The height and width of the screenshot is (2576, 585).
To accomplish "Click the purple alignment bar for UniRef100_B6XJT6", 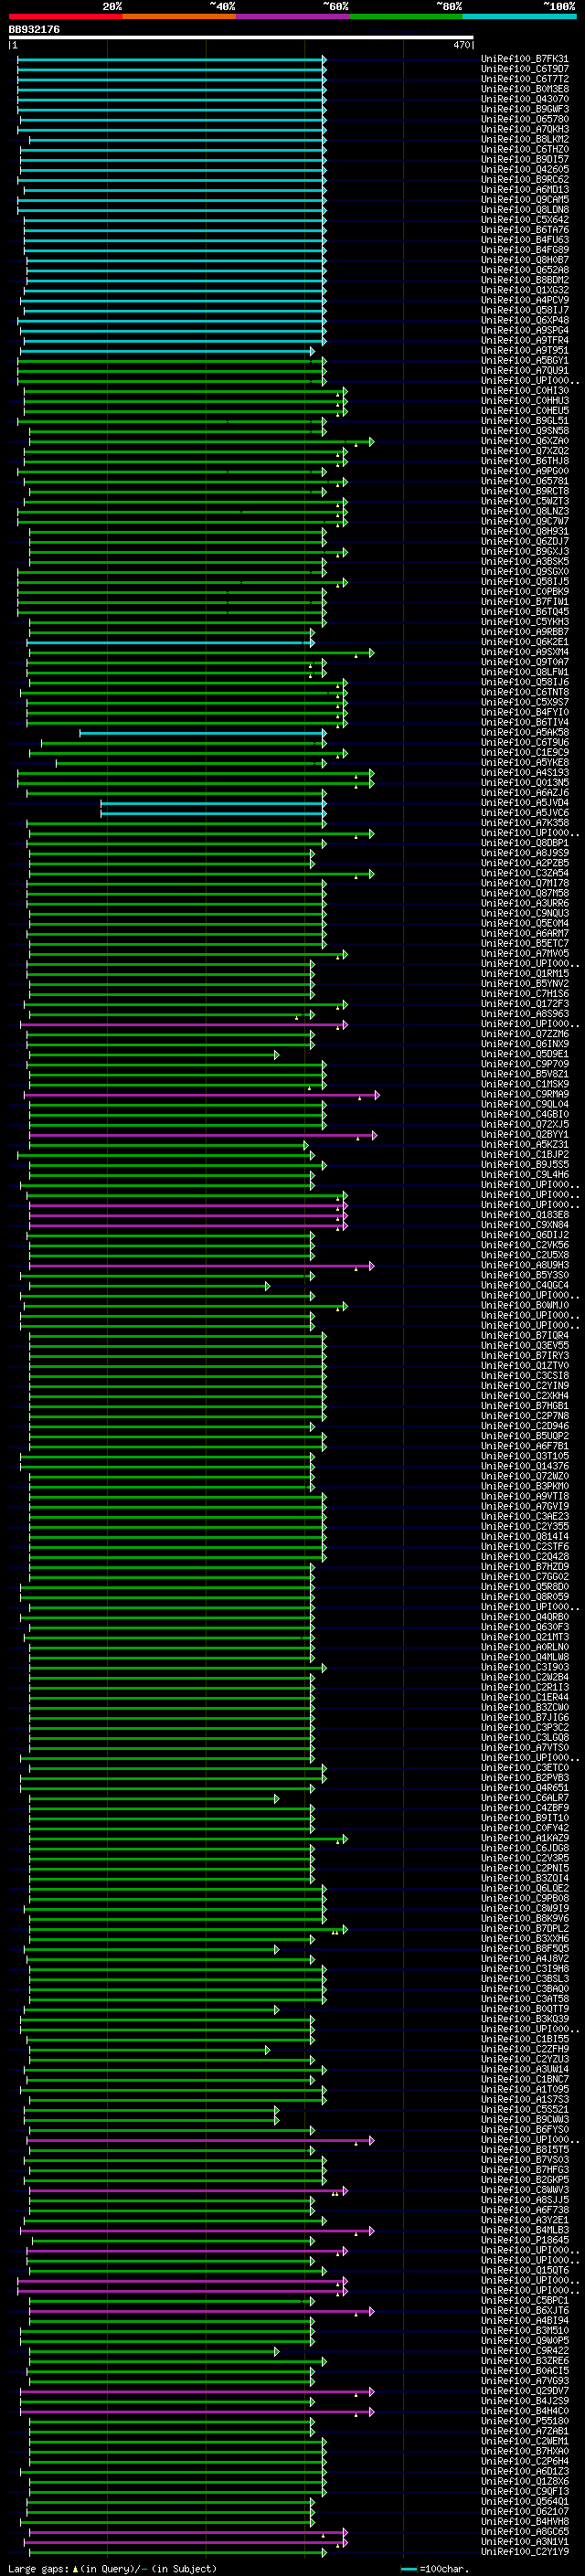I will pos(202,2311).
